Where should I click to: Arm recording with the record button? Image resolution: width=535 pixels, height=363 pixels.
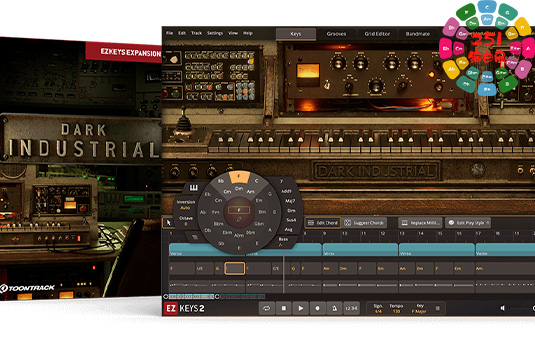click(x=317, y=308)
